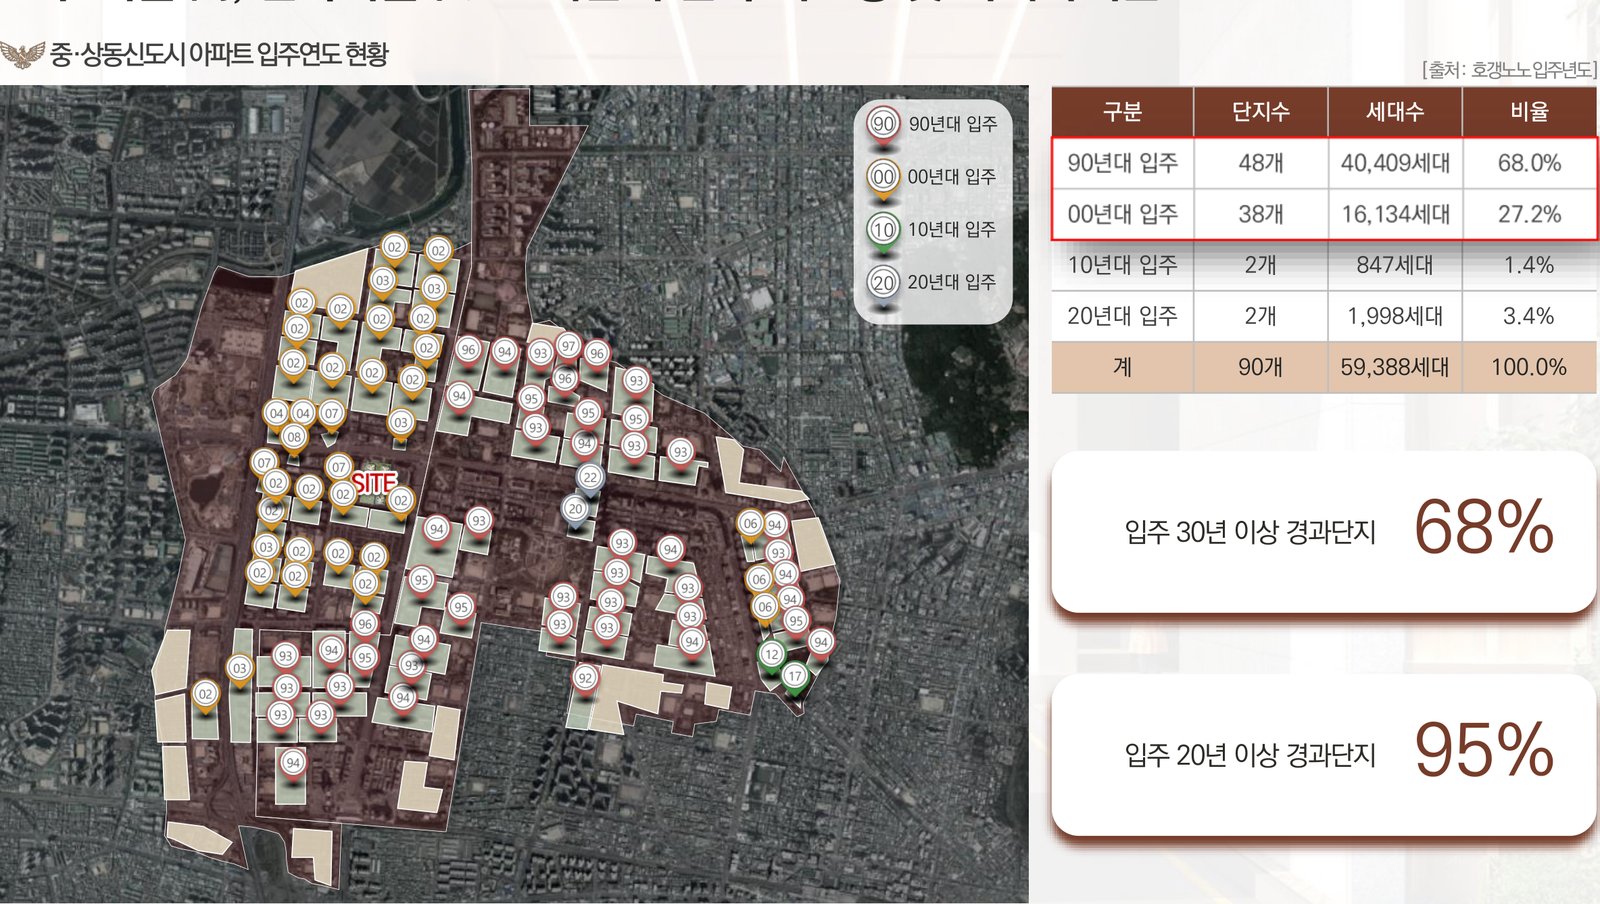Click the 중·상동신도시 아파트 입주연도 현황 title
The image size is (1600, 904).
(219, 54)
